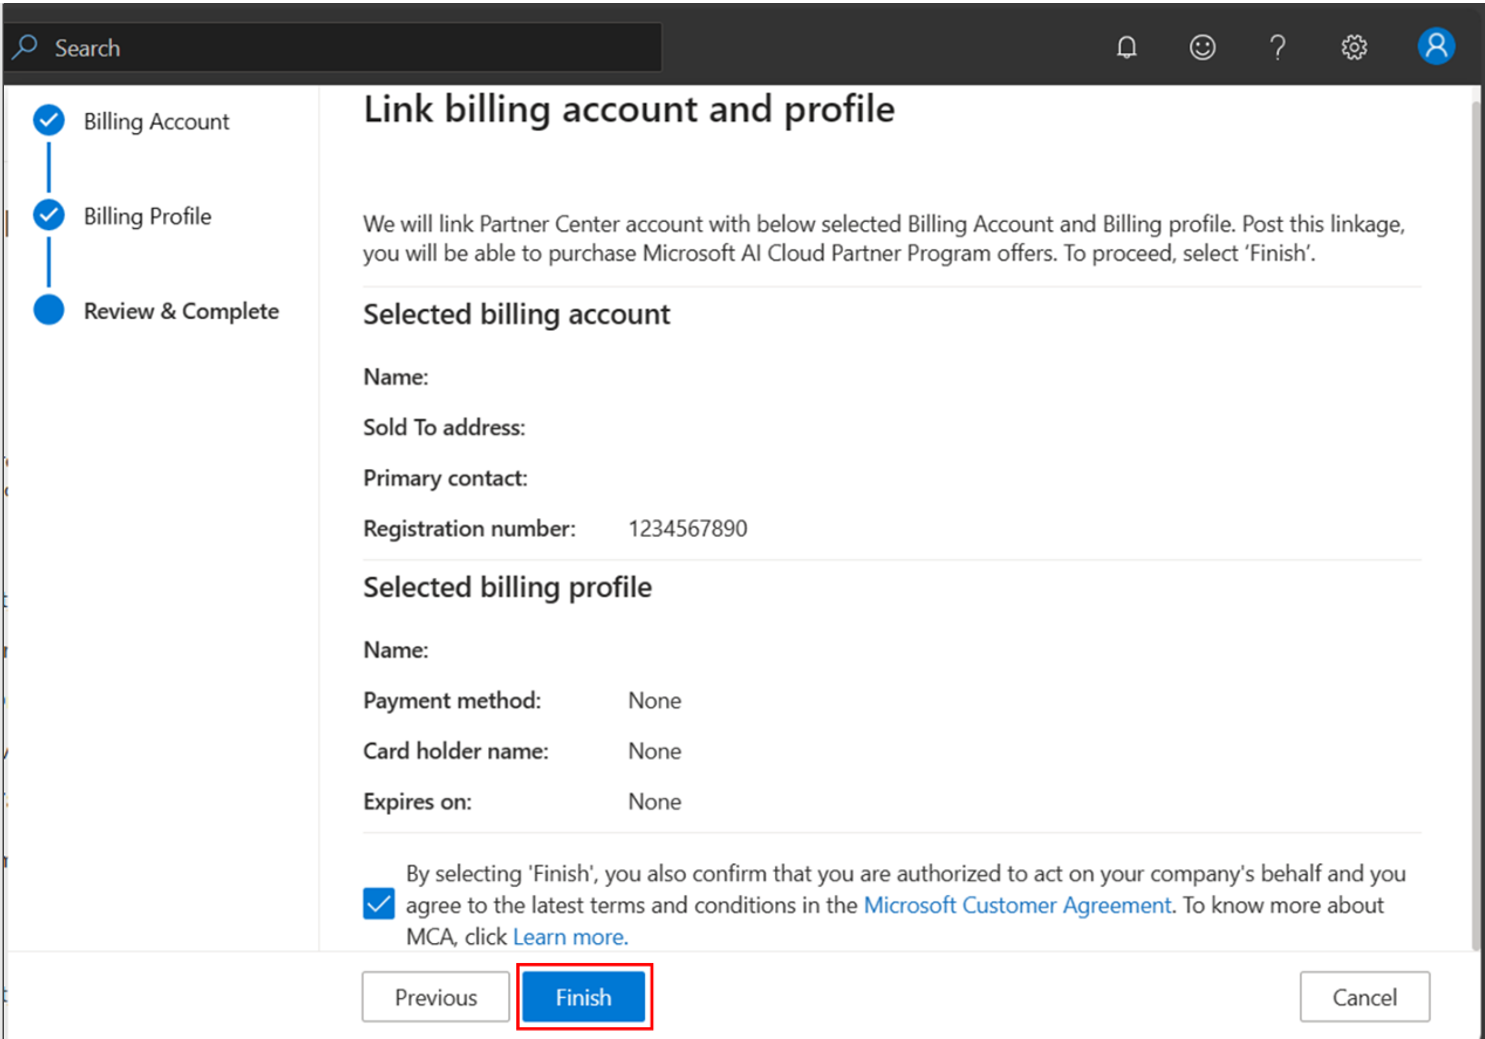The width and height of the screenshot is (1485, 1039).
Task: Open the notifications bell
Action: (x=1126, y=47)
